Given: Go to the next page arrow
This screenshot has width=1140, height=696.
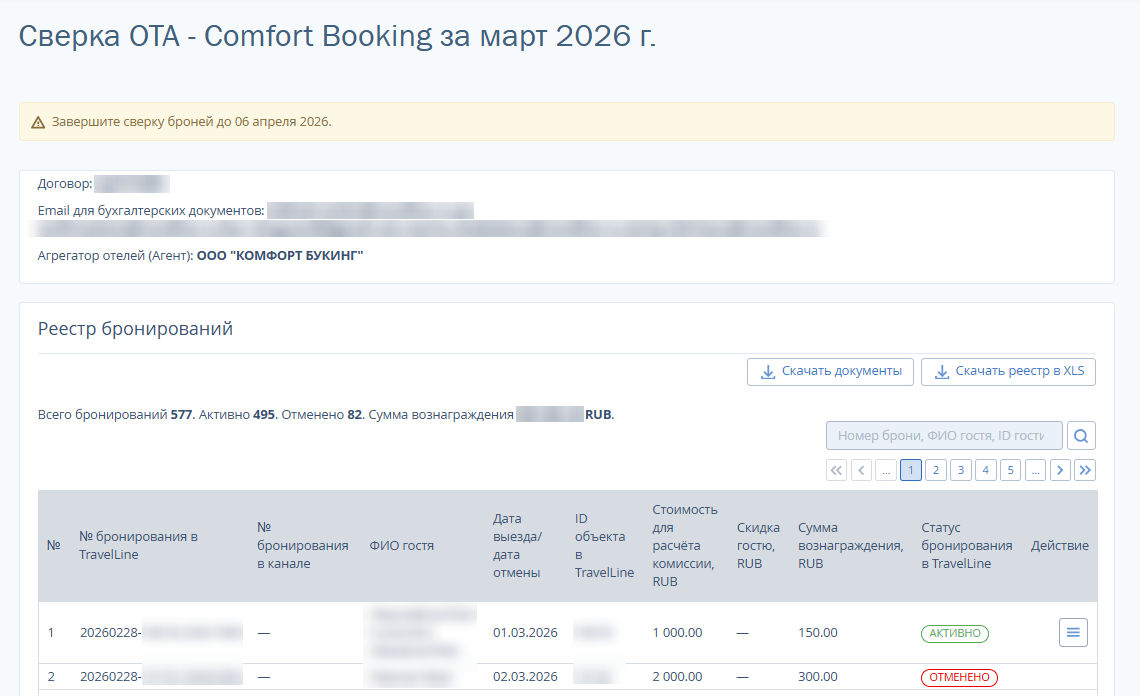Looking at the screenshot, I should pos(1060,470).
